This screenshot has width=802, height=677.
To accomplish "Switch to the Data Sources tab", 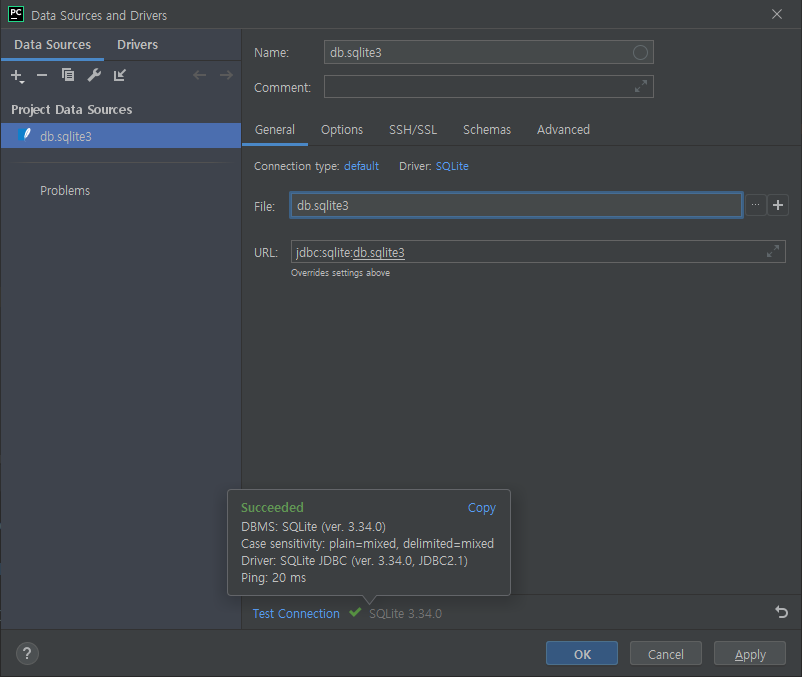I will pyautogui.click(x=52, y=44).
